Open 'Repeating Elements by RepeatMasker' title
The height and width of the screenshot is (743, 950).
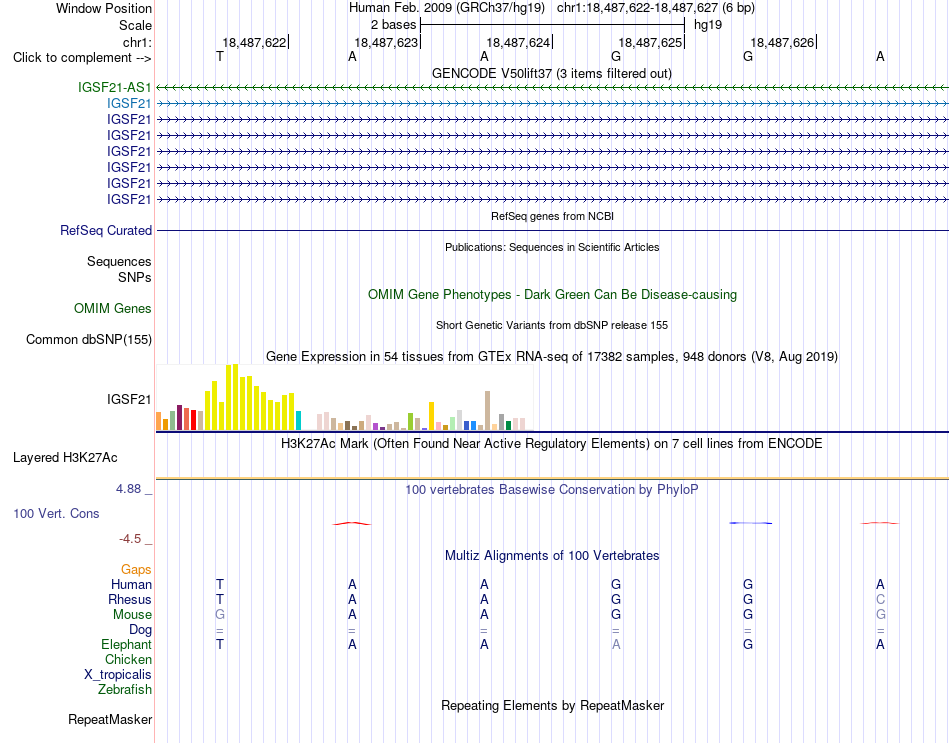[x=552, y=705]
